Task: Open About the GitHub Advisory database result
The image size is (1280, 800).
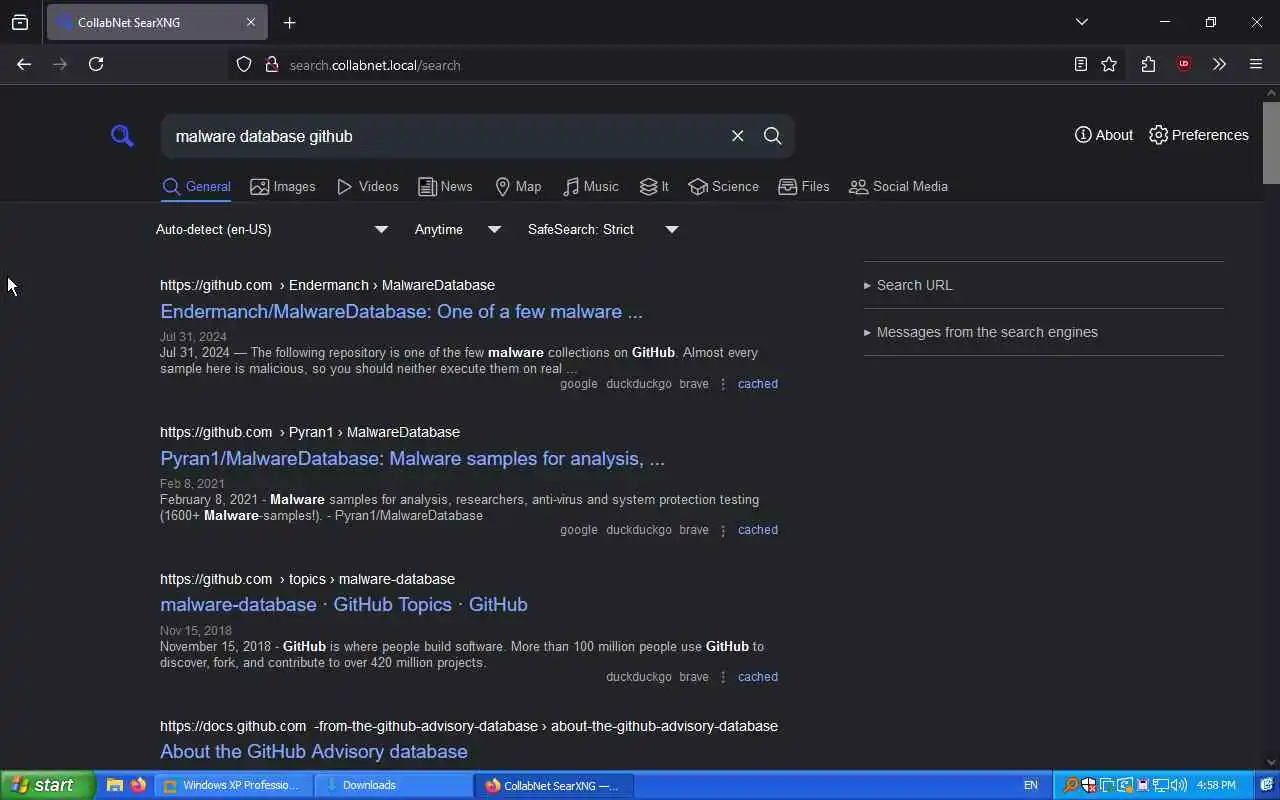Action: [314, 751]
